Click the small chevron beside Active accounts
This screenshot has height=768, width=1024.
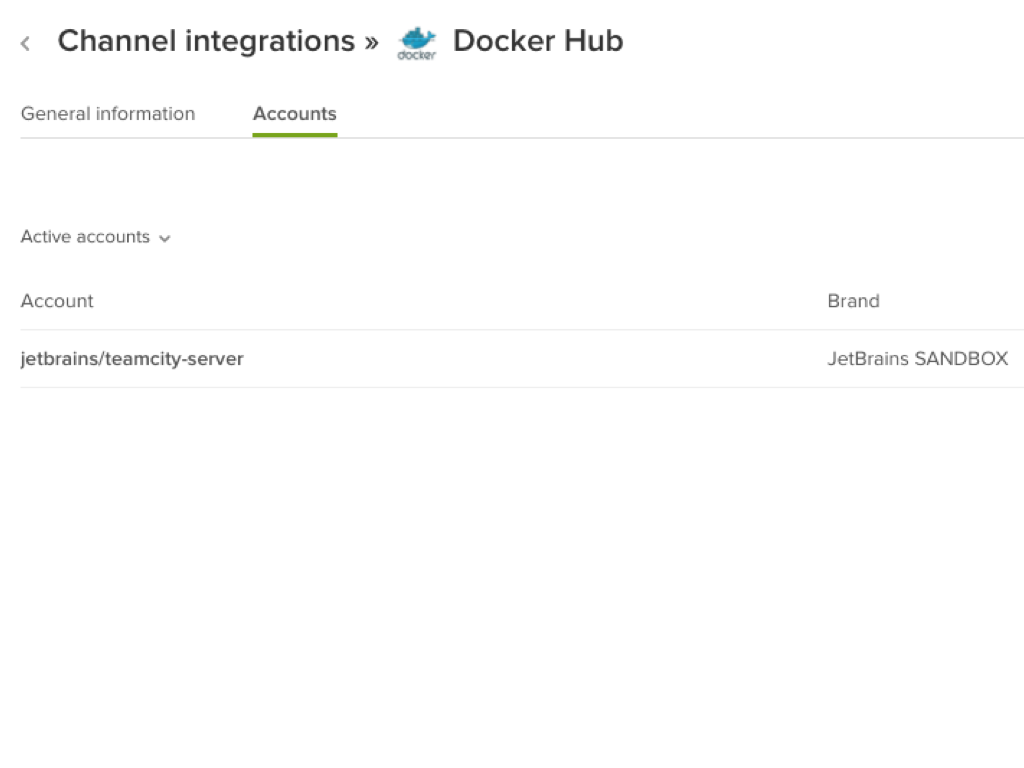click(165, 239)
